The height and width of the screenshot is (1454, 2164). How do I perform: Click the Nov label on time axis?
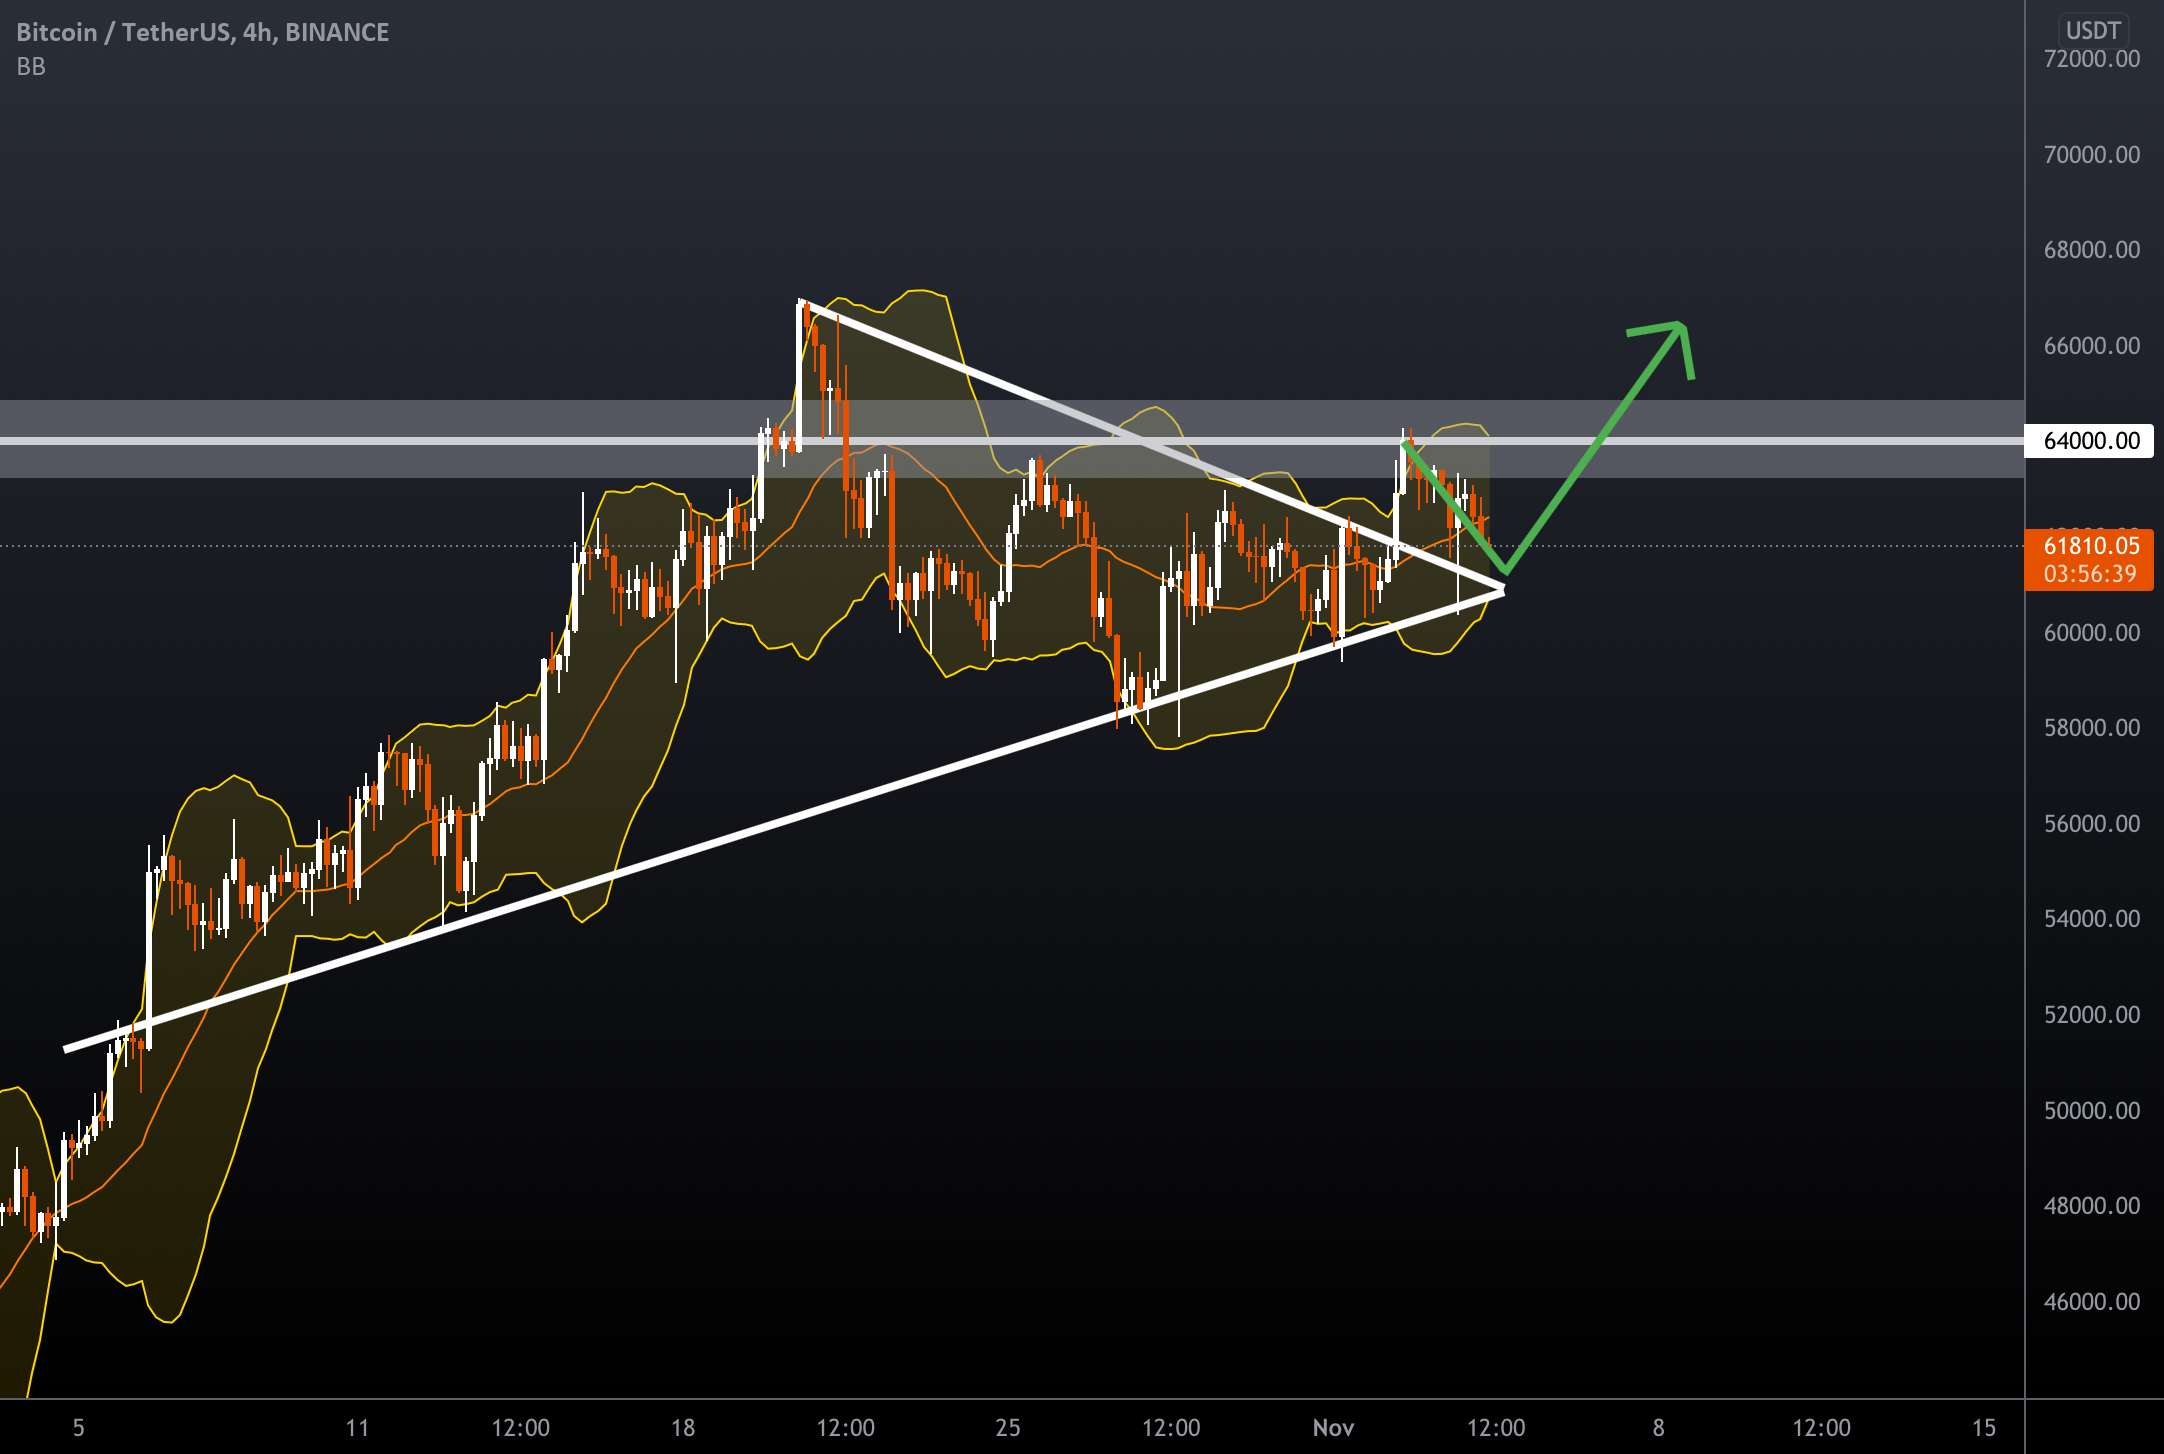(x=1333, y=1428)
